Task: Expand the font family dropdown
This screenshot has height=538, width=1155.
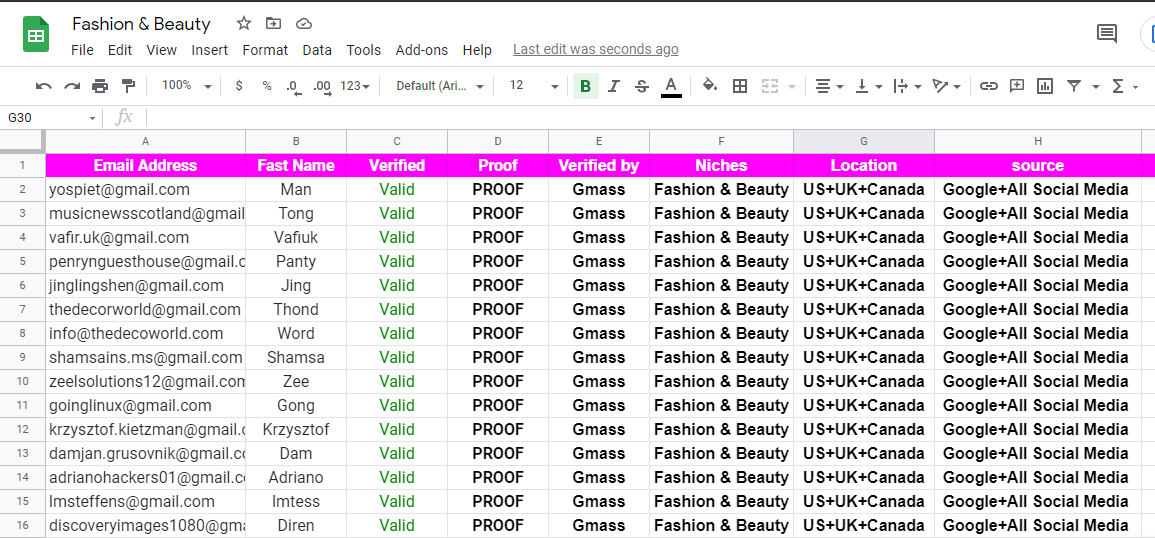Action: (439, 86)
